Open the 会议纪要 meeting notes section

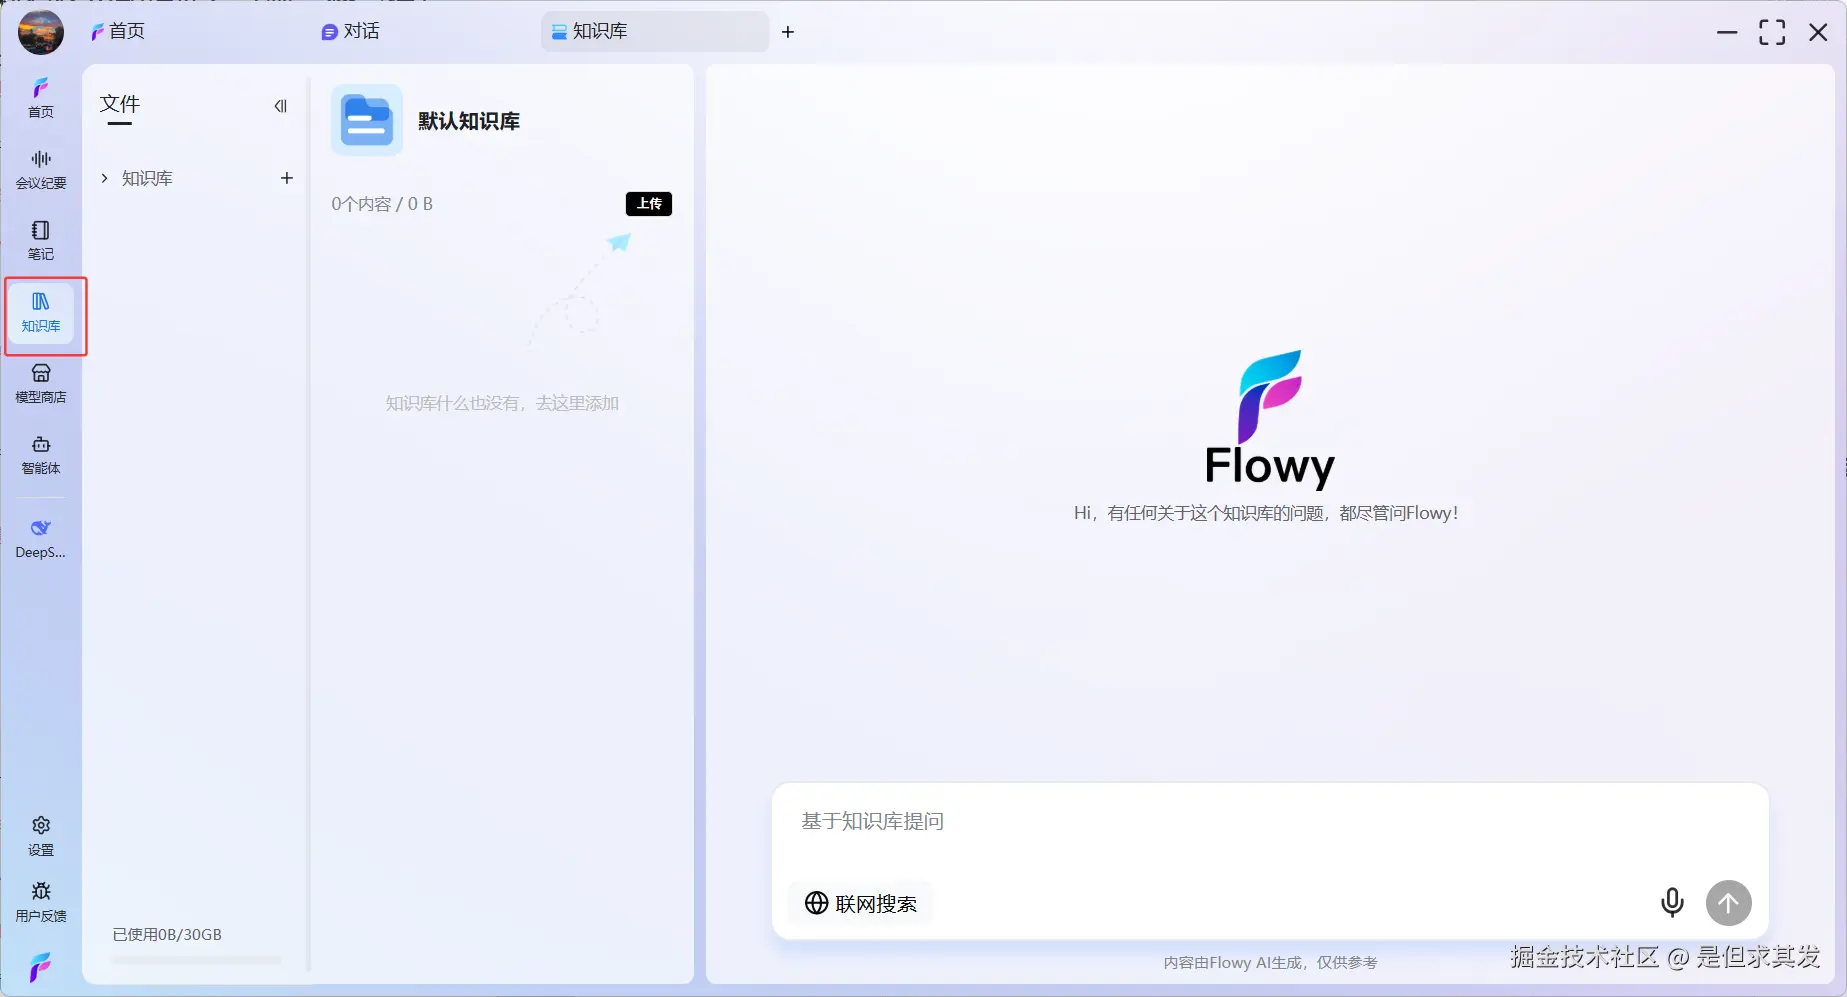(x=40, y=168)
